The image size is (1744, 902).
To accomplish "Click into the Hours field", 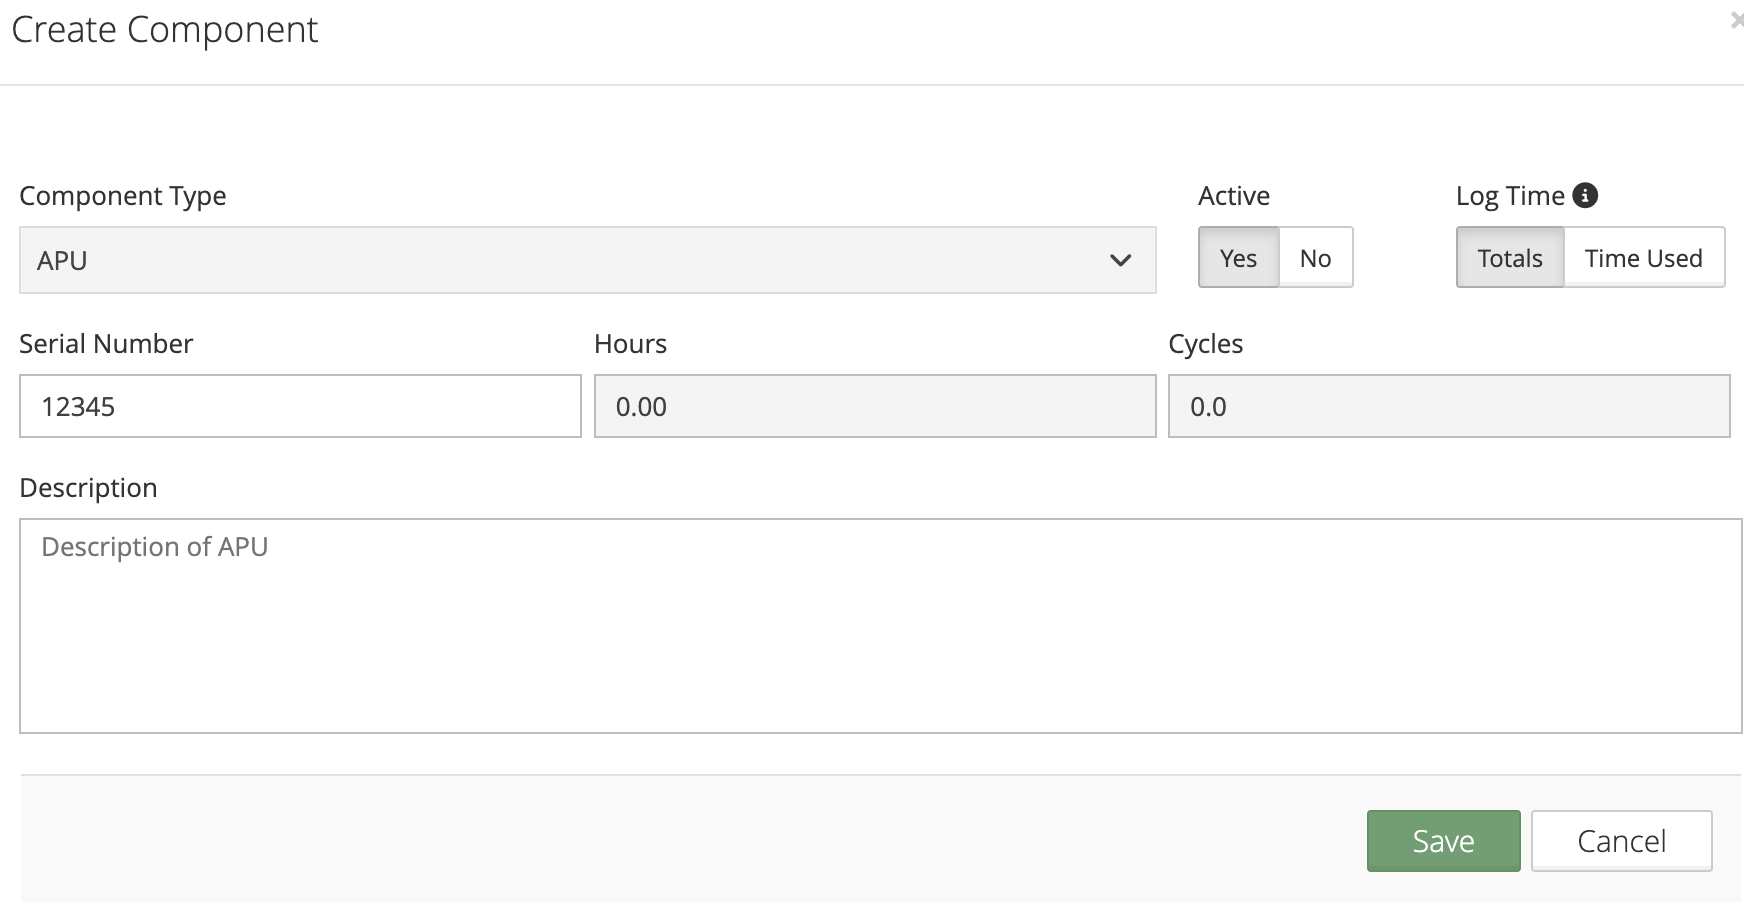I will [874, 406].
